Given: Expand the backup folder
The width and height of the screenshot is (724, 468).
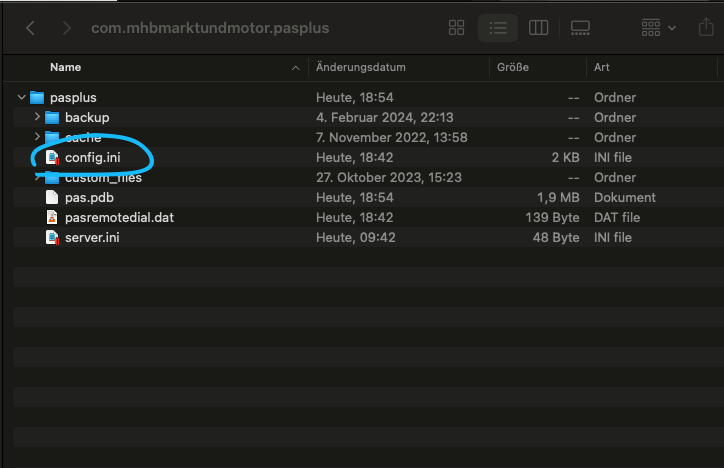Looking at the screenshot, I should [37, 118].
